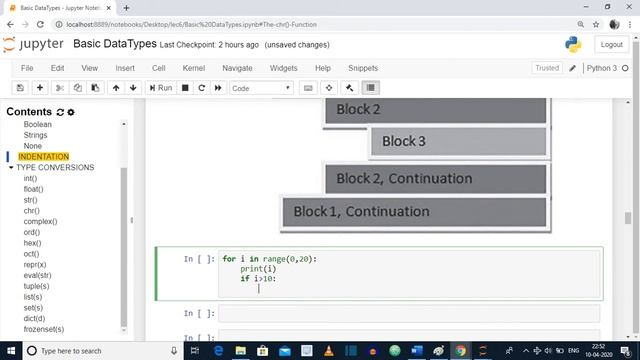Viewport: 640px width, 360px height.
Task: Open the cell type Code dropdown
Action: 261,88
